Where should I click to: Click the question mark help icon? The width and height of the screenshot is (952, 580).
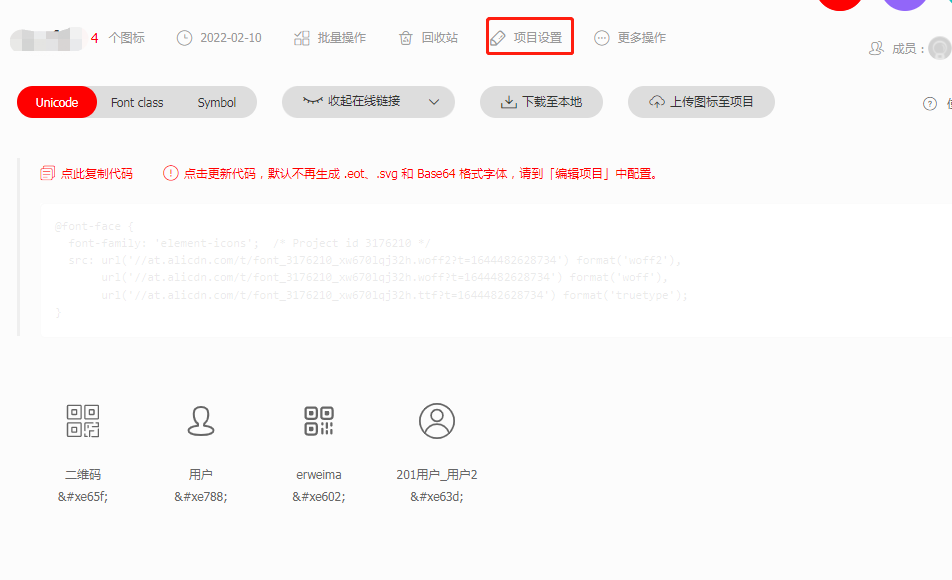929,102
